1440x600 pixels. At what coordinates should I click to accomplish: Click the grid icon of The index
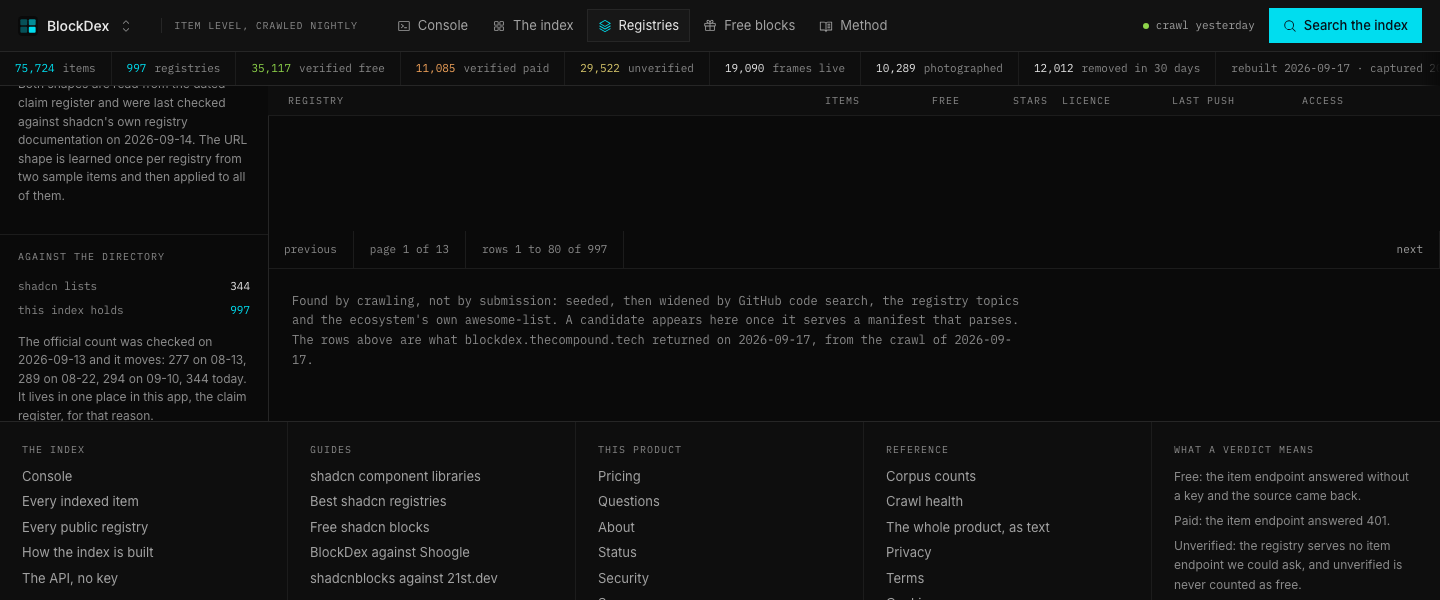[499, 26]
